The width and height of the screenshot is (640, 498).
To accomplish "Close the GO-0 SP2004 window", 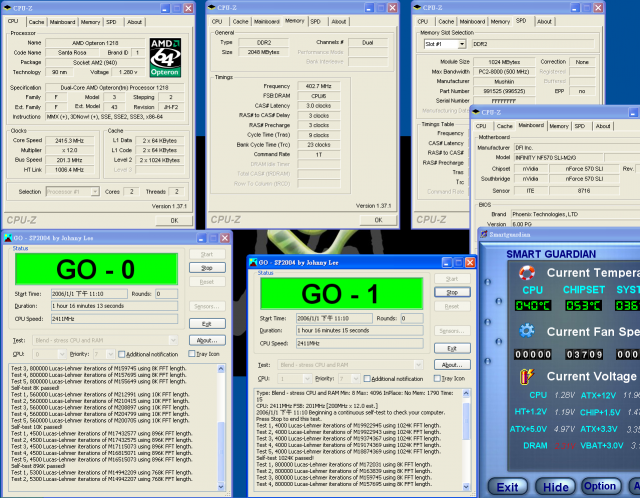I will [x=225, y=238].
